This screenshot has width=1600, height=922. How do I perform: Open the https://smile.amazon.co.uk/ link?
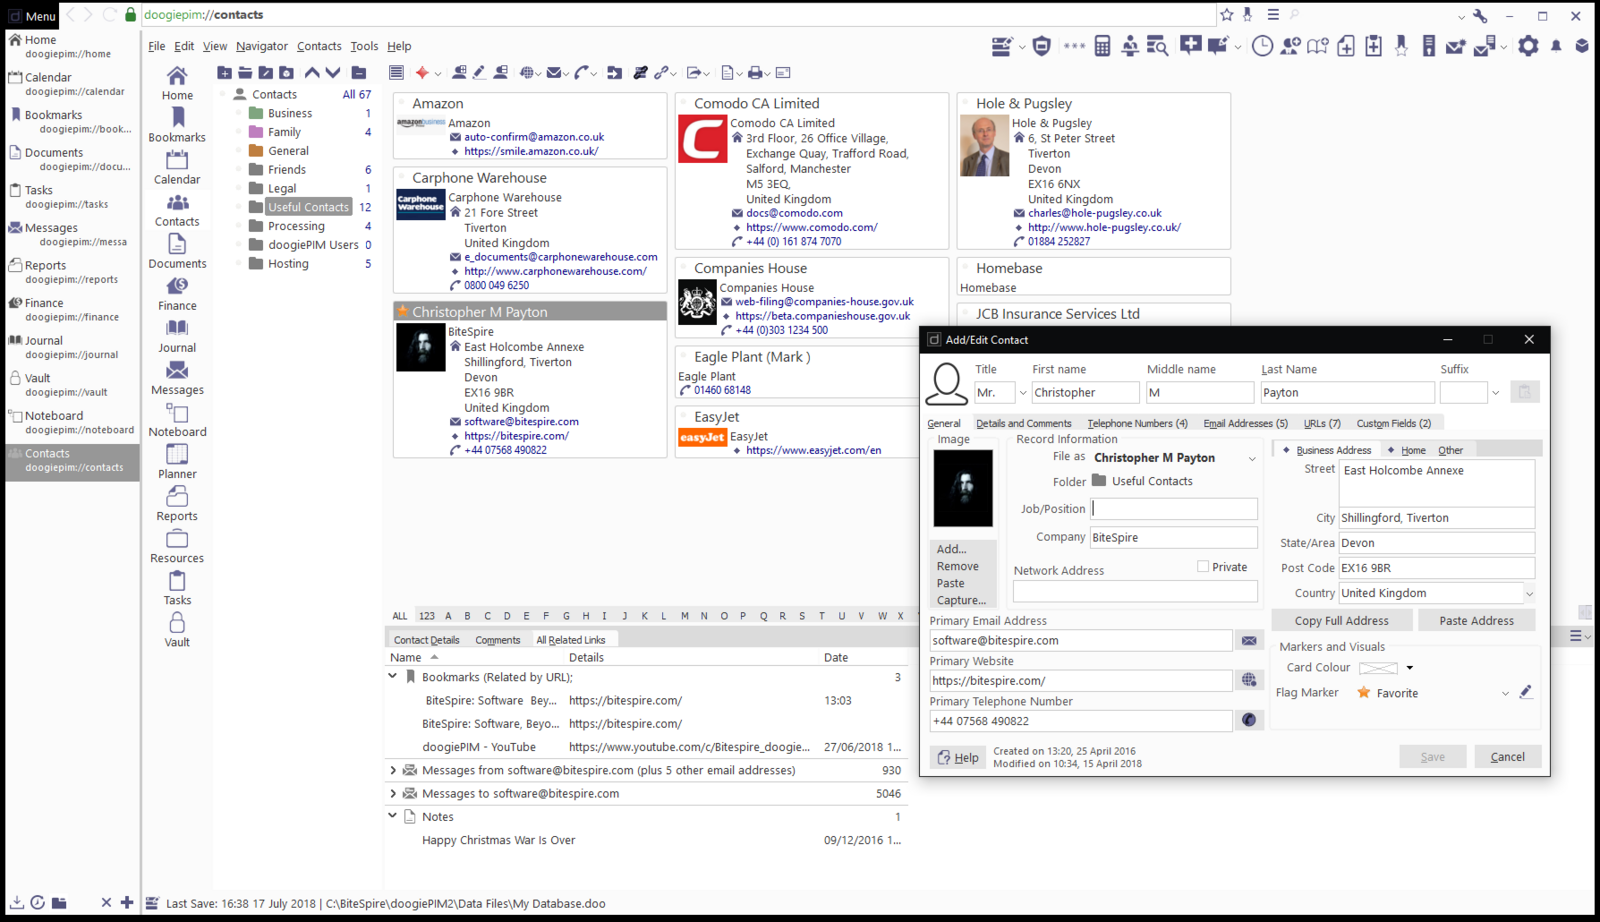[531, 151]
